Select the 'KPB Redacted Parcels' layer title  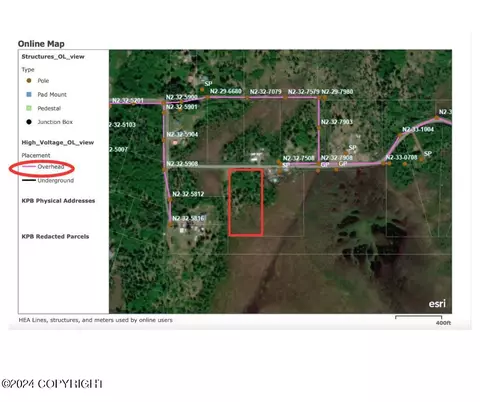click(55, 237)
